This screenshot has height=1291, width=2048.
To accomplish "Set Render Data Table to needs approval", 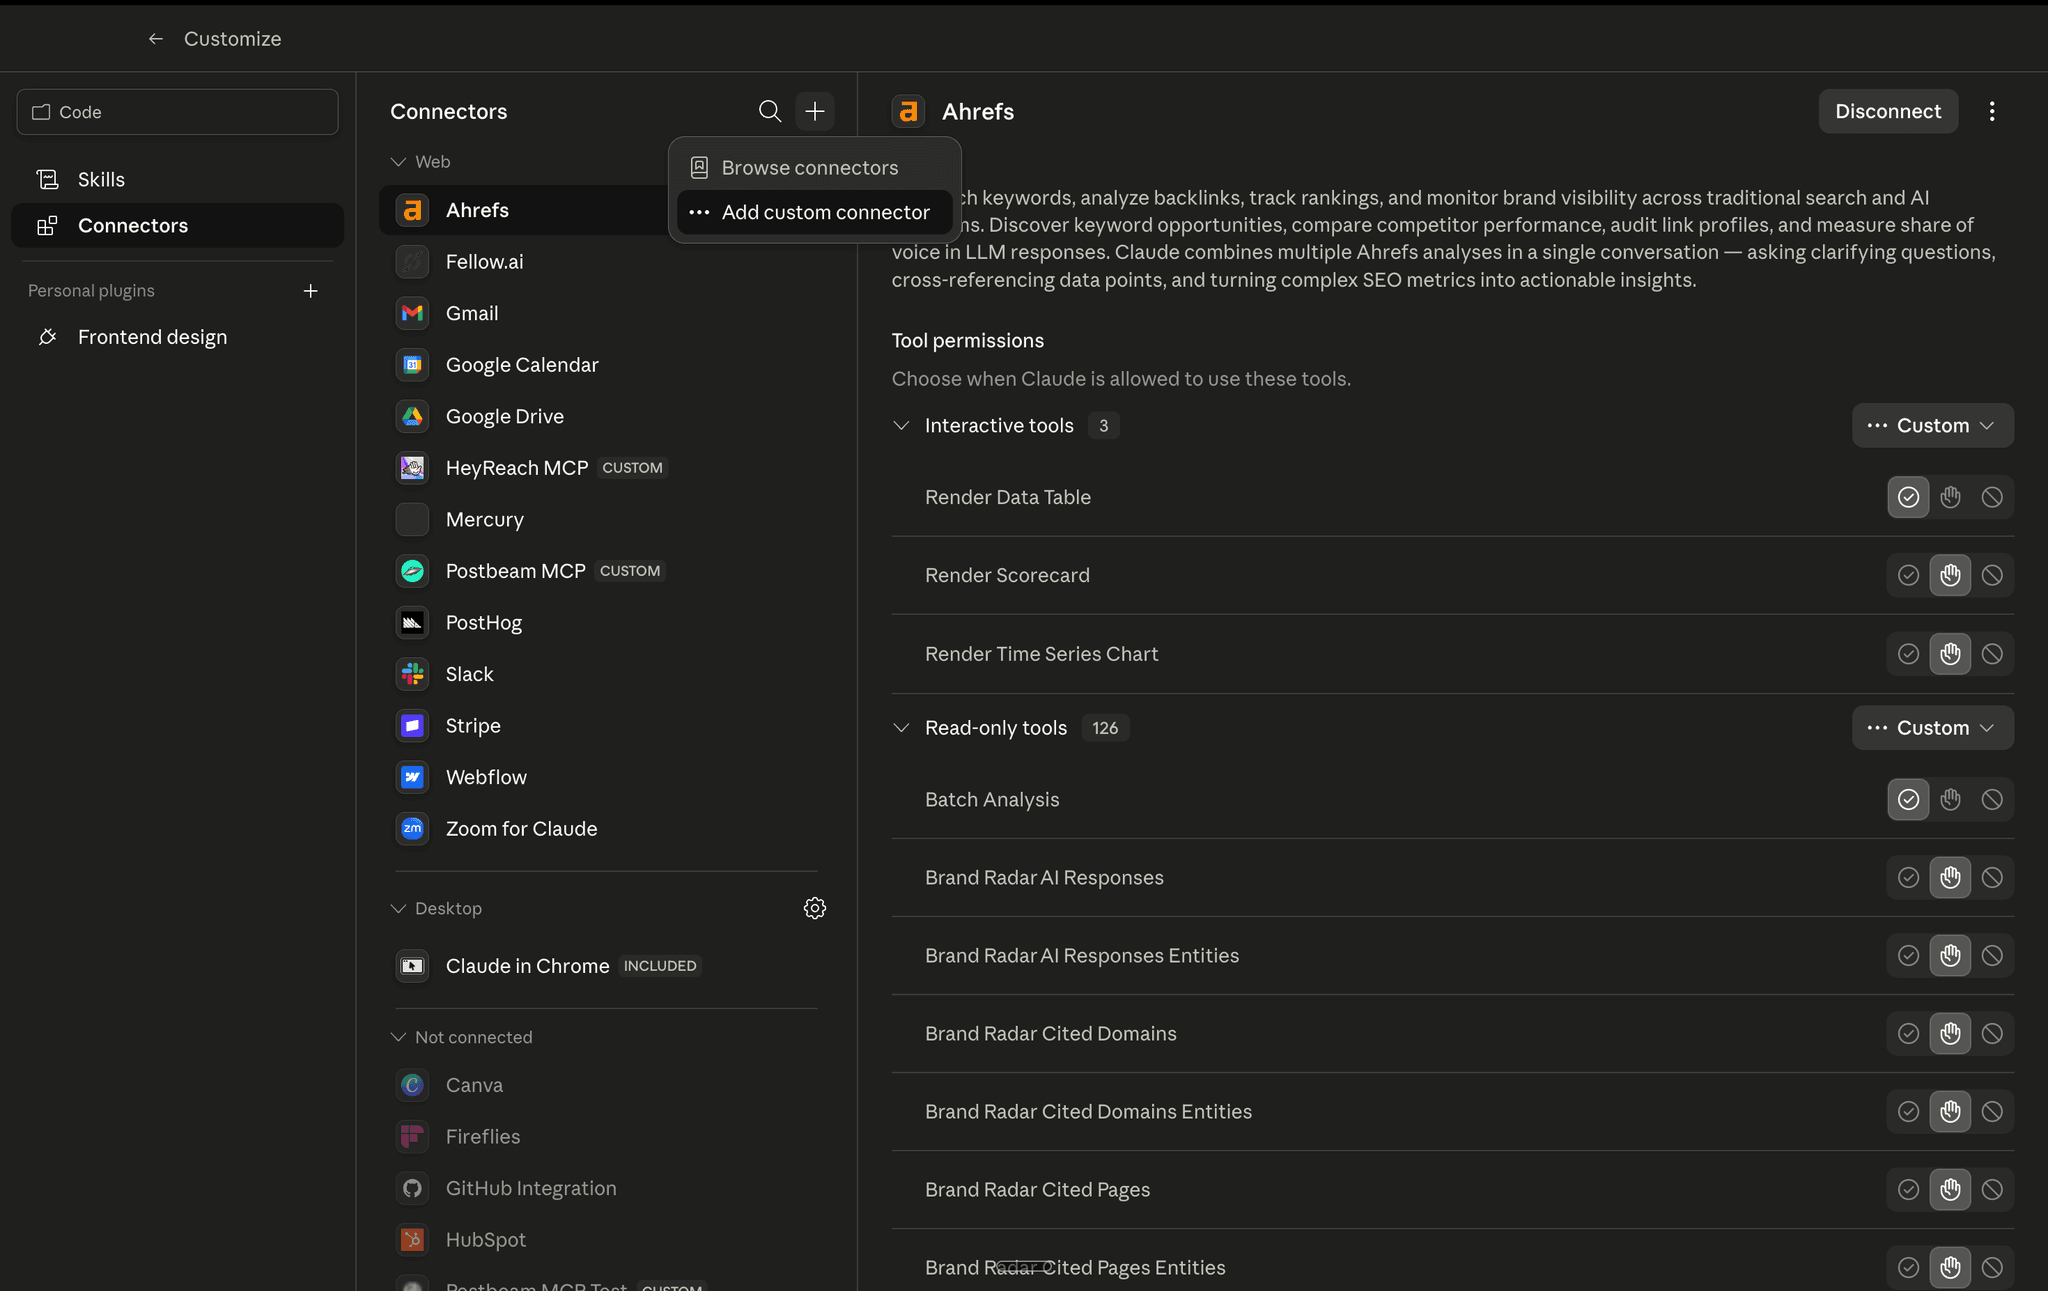I will (x=1950, y=497).
